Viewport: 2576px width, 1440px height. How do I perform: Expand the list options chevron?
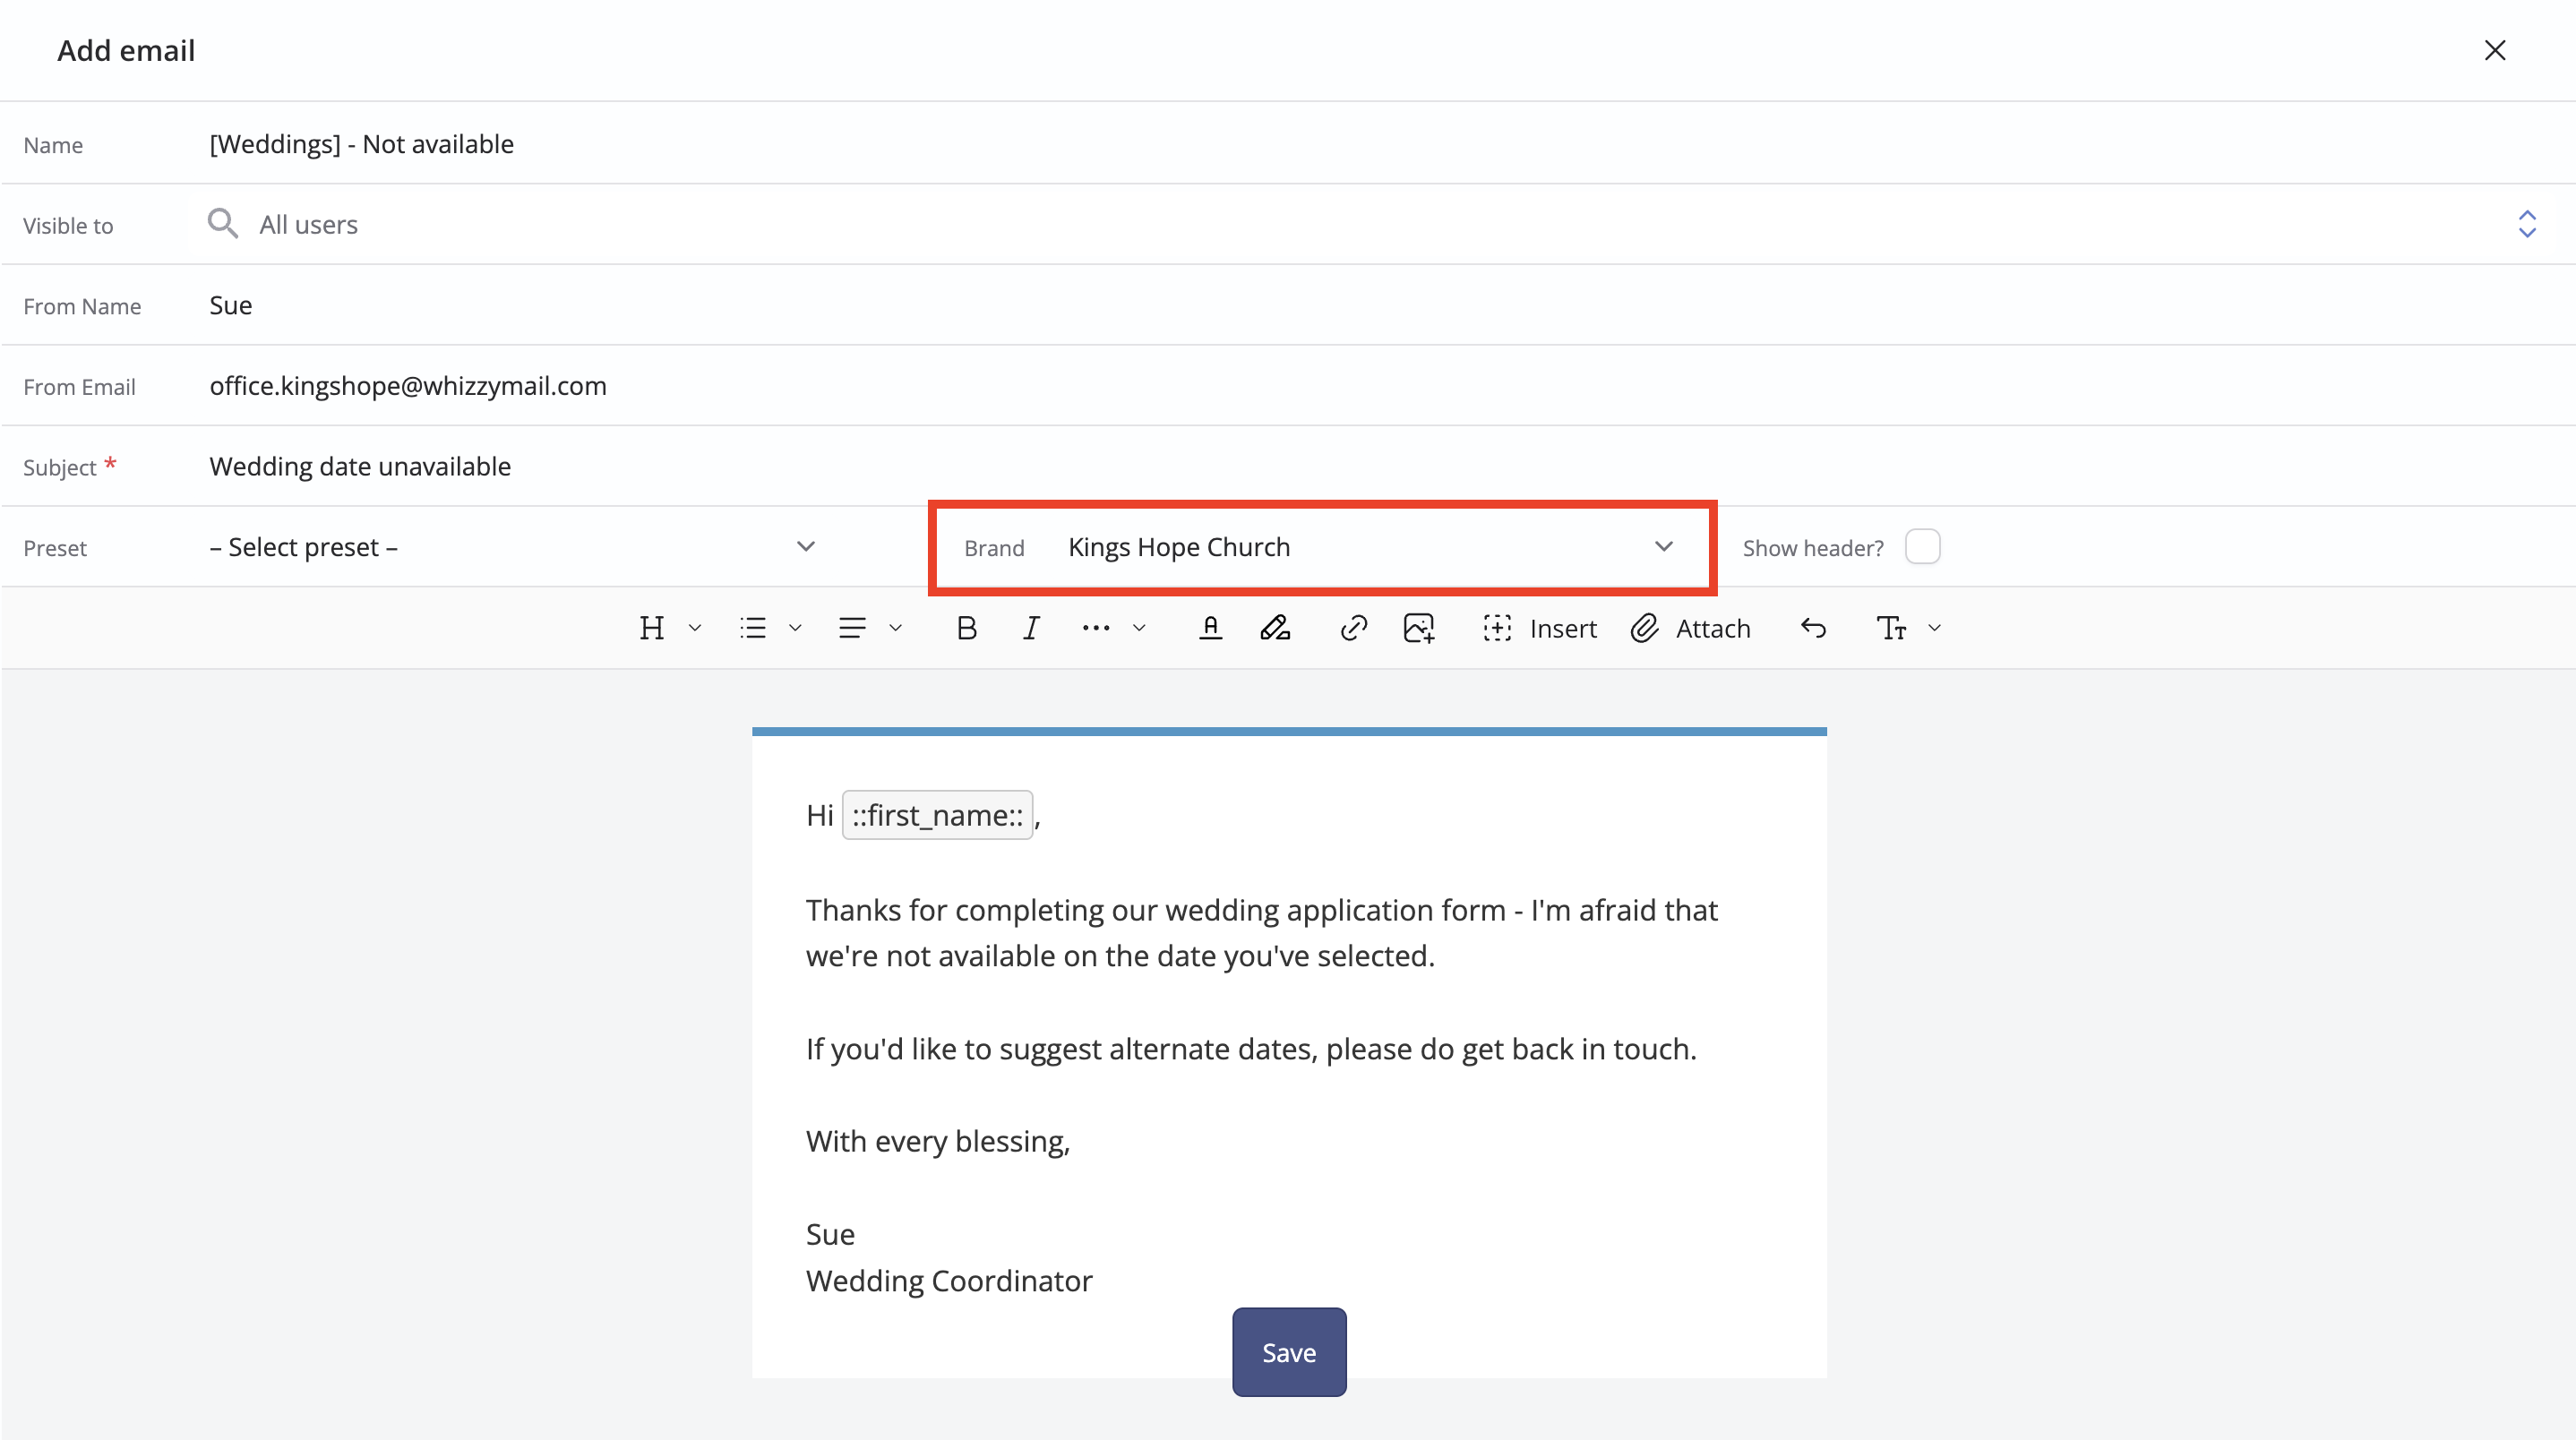click(796, 628)
